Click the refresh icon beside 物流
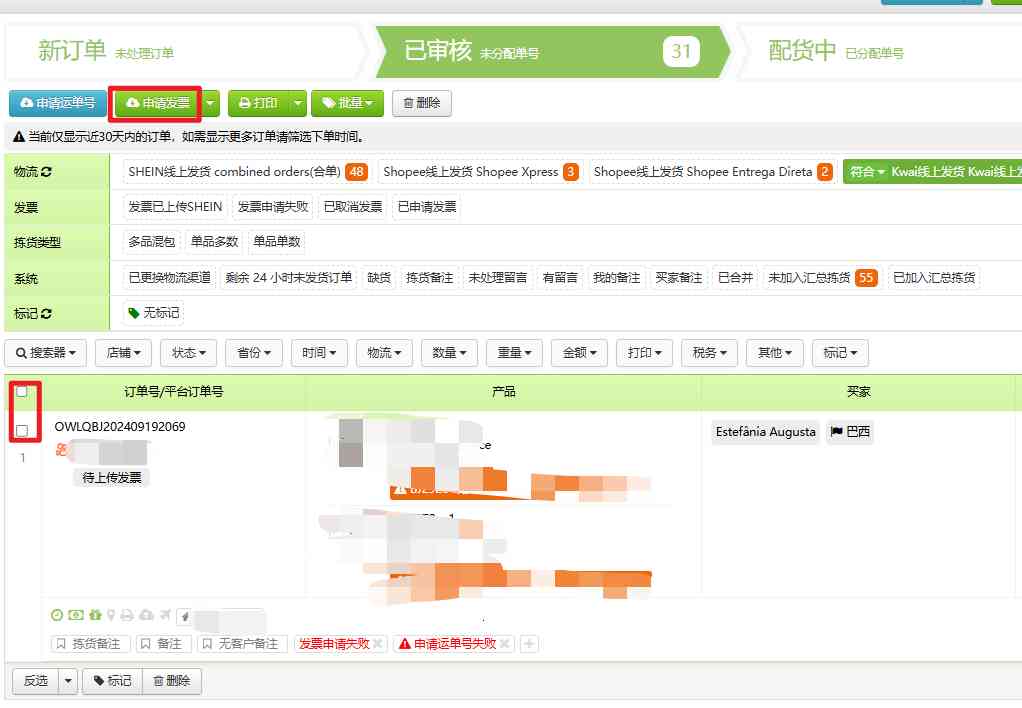The image size is (1022, 708). click(x=46, y=172)
